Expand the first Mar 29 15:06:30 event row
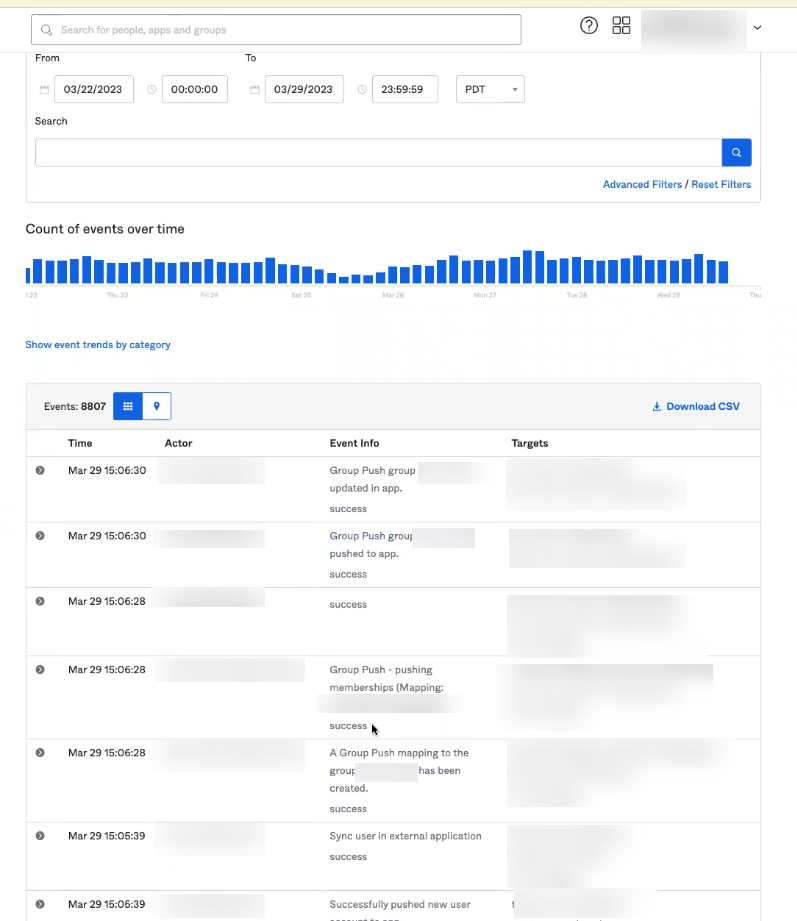Image resolution: width=797 pixels, height=921 pixels. pyautogui.click(x=40, y=470)
